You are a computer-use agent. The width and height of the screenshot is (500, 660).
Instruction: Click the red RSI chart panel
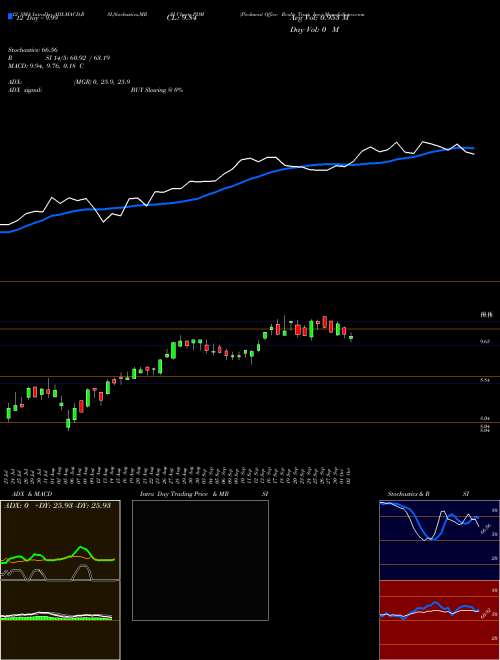click(439, 620)
